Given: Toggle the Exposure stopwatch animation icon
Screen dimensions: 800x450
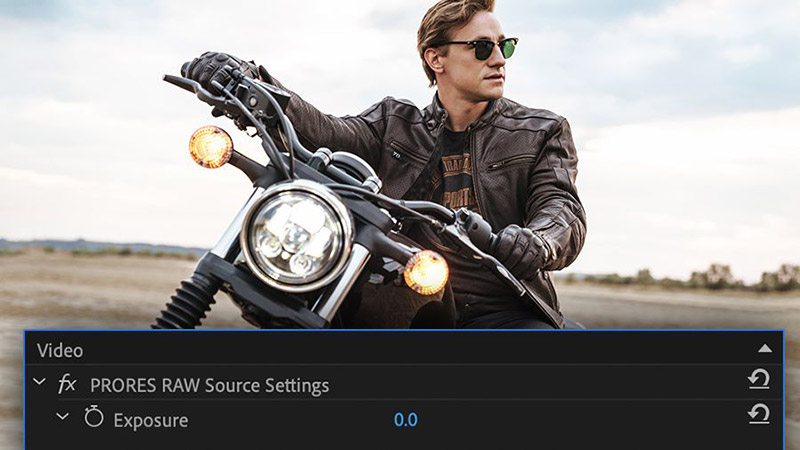Looking at the screenshot, I should pyautogui.click(x=93, y=417).
